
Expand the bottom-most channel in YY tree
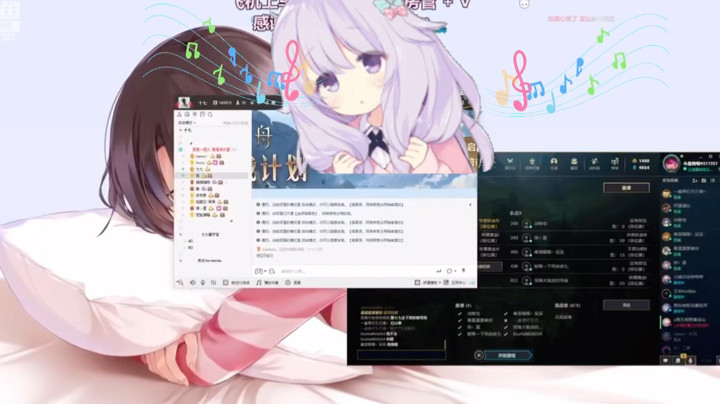[x=180, y=260]
